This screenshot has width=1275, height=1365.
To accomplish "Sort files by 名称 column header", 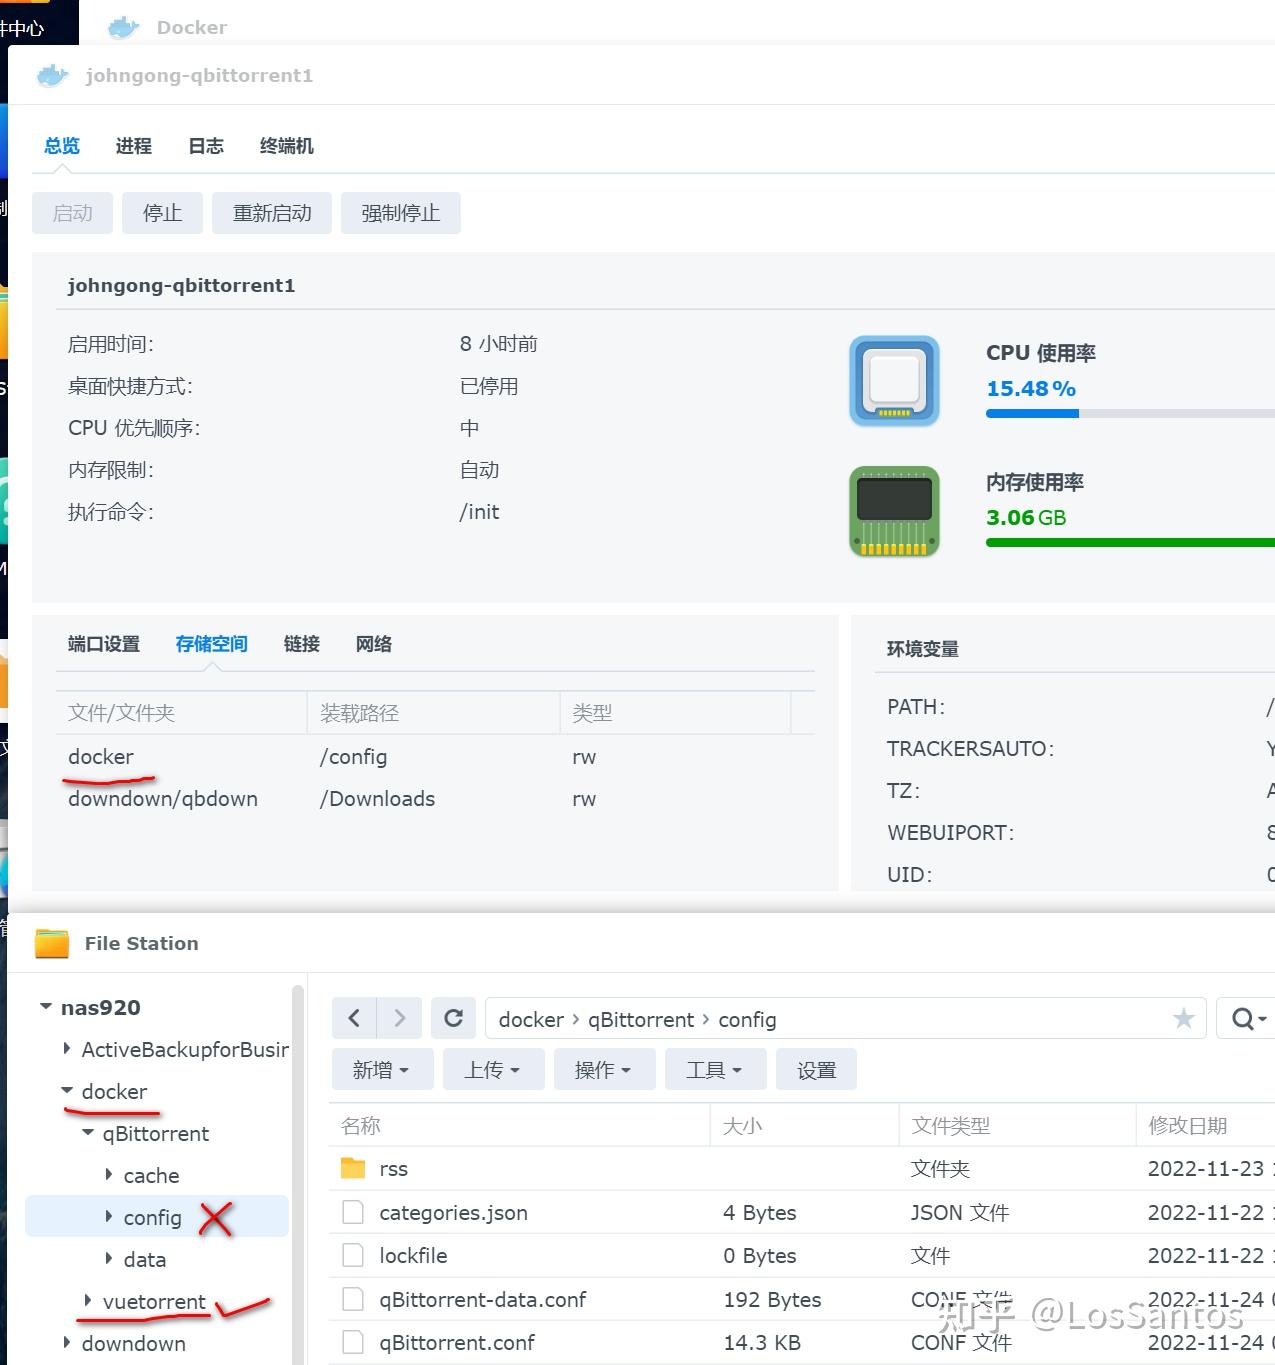I will (519, 1126).
